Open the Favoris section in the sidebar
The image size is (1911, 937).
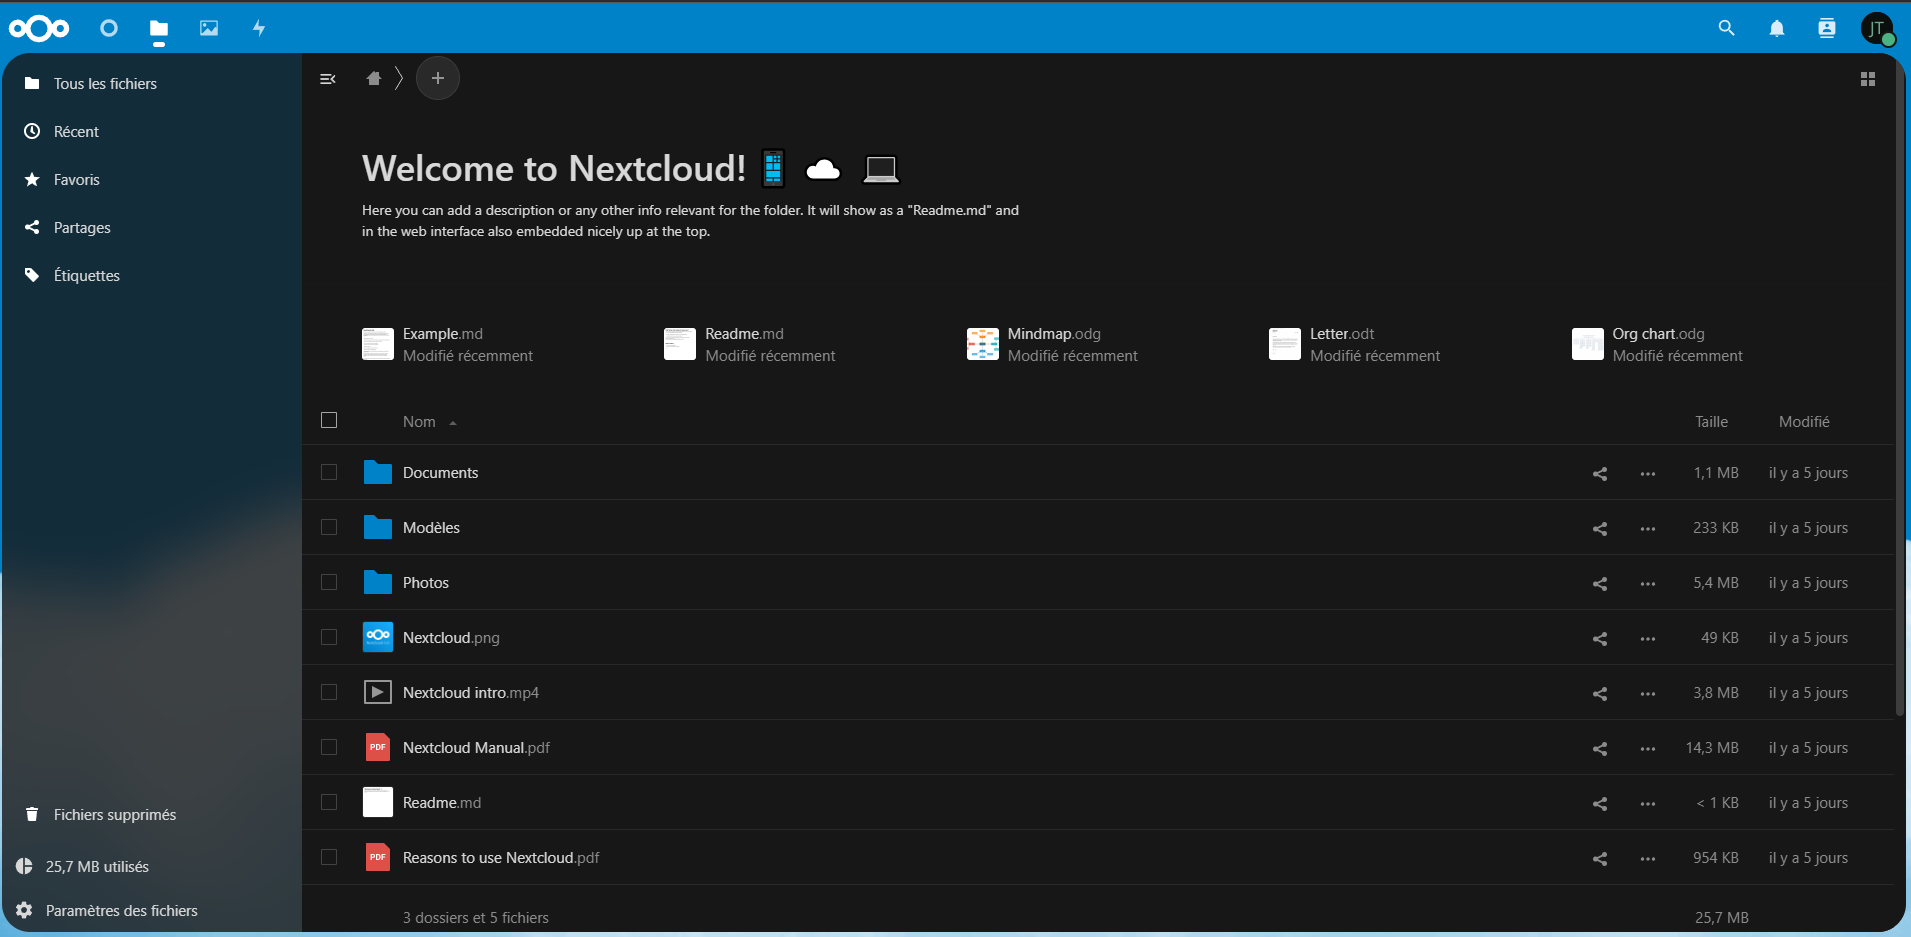point(77,180)
